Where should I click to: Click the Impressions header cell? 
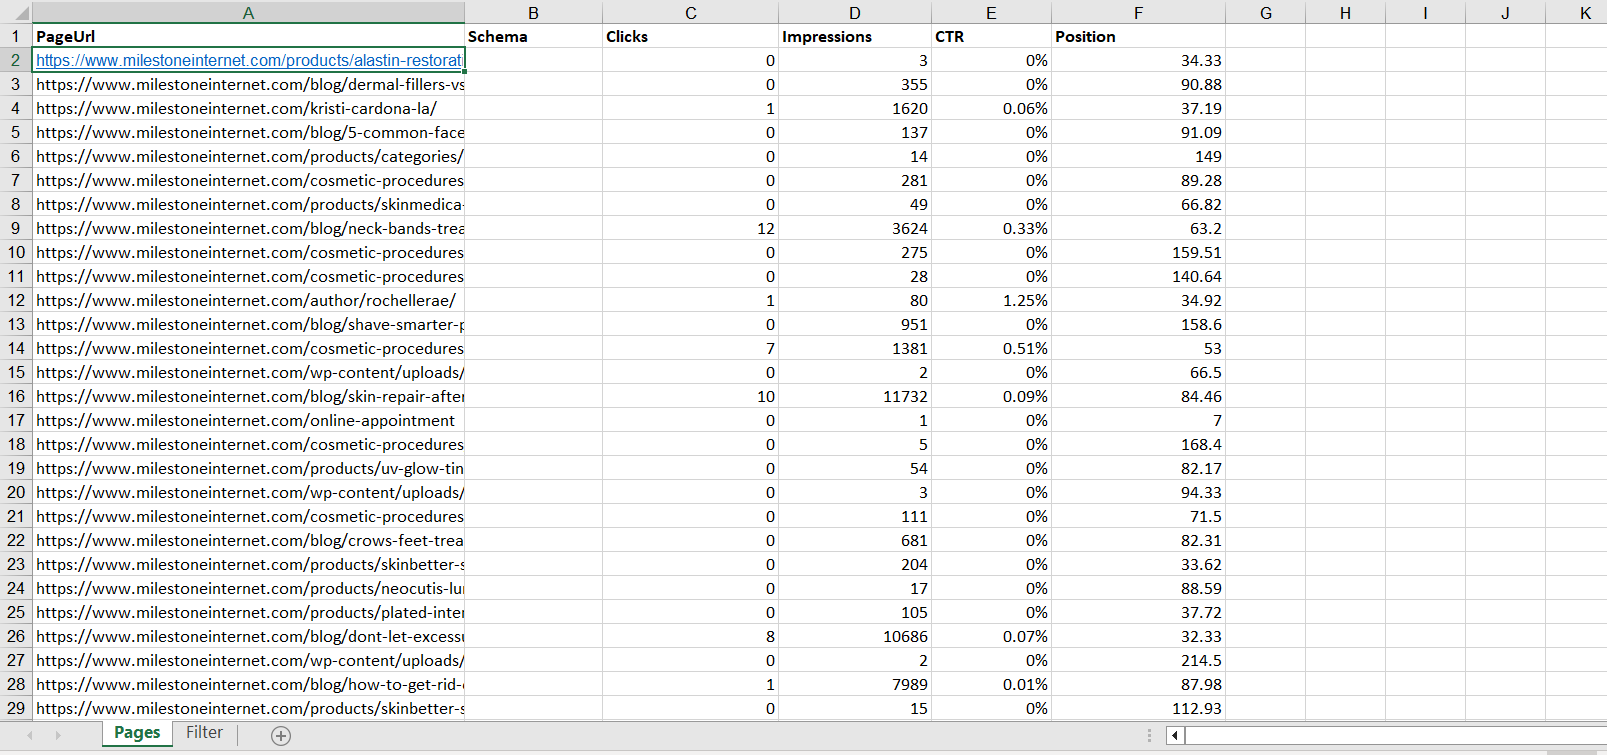point(854,36)
